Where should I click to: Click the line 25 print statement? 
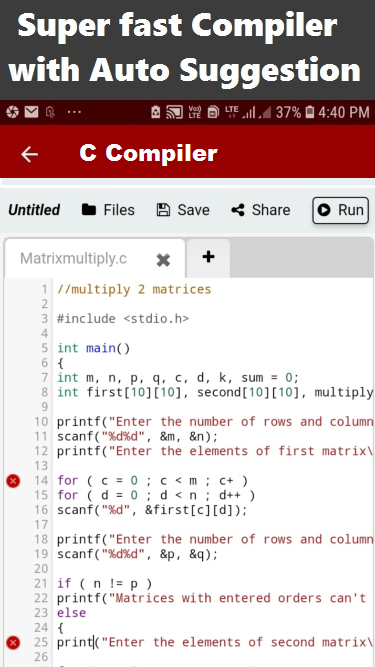point(215,642)
